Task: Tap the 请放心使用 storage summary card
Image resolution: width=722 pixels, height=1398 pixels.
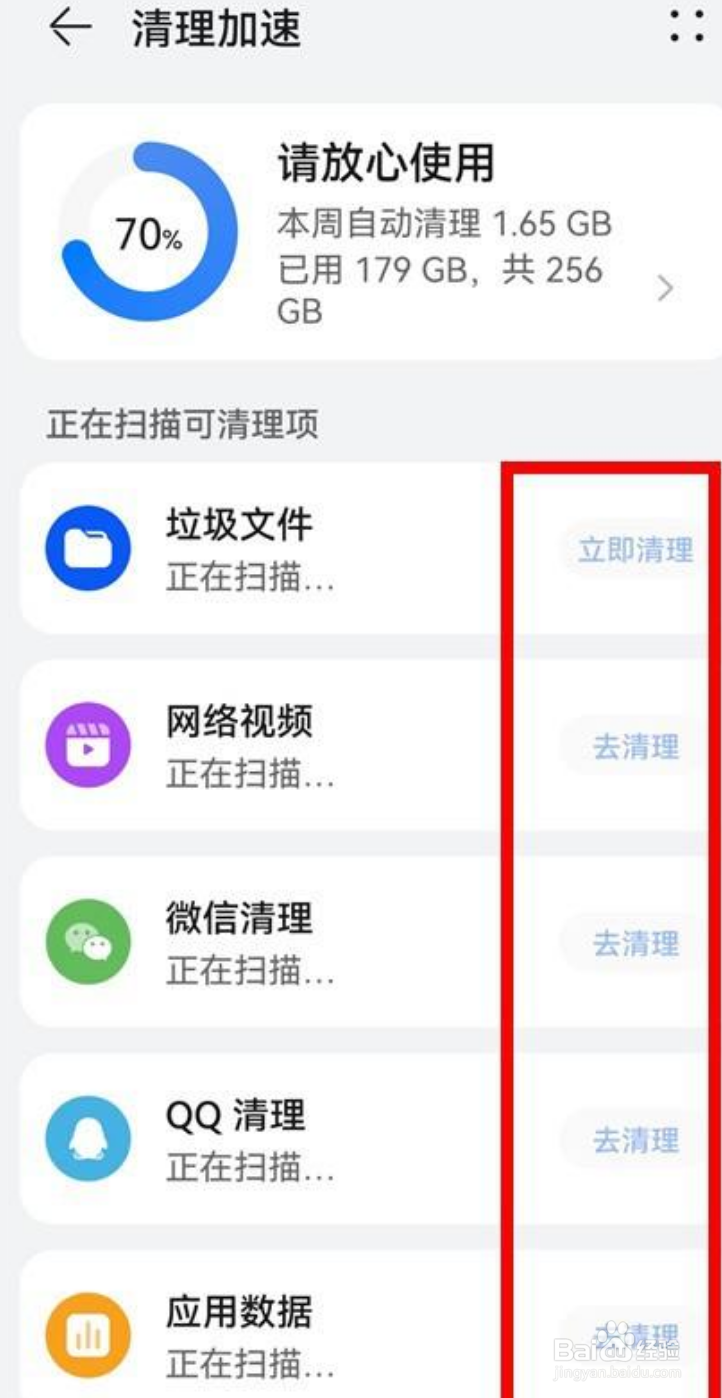Action: [370, 232]
